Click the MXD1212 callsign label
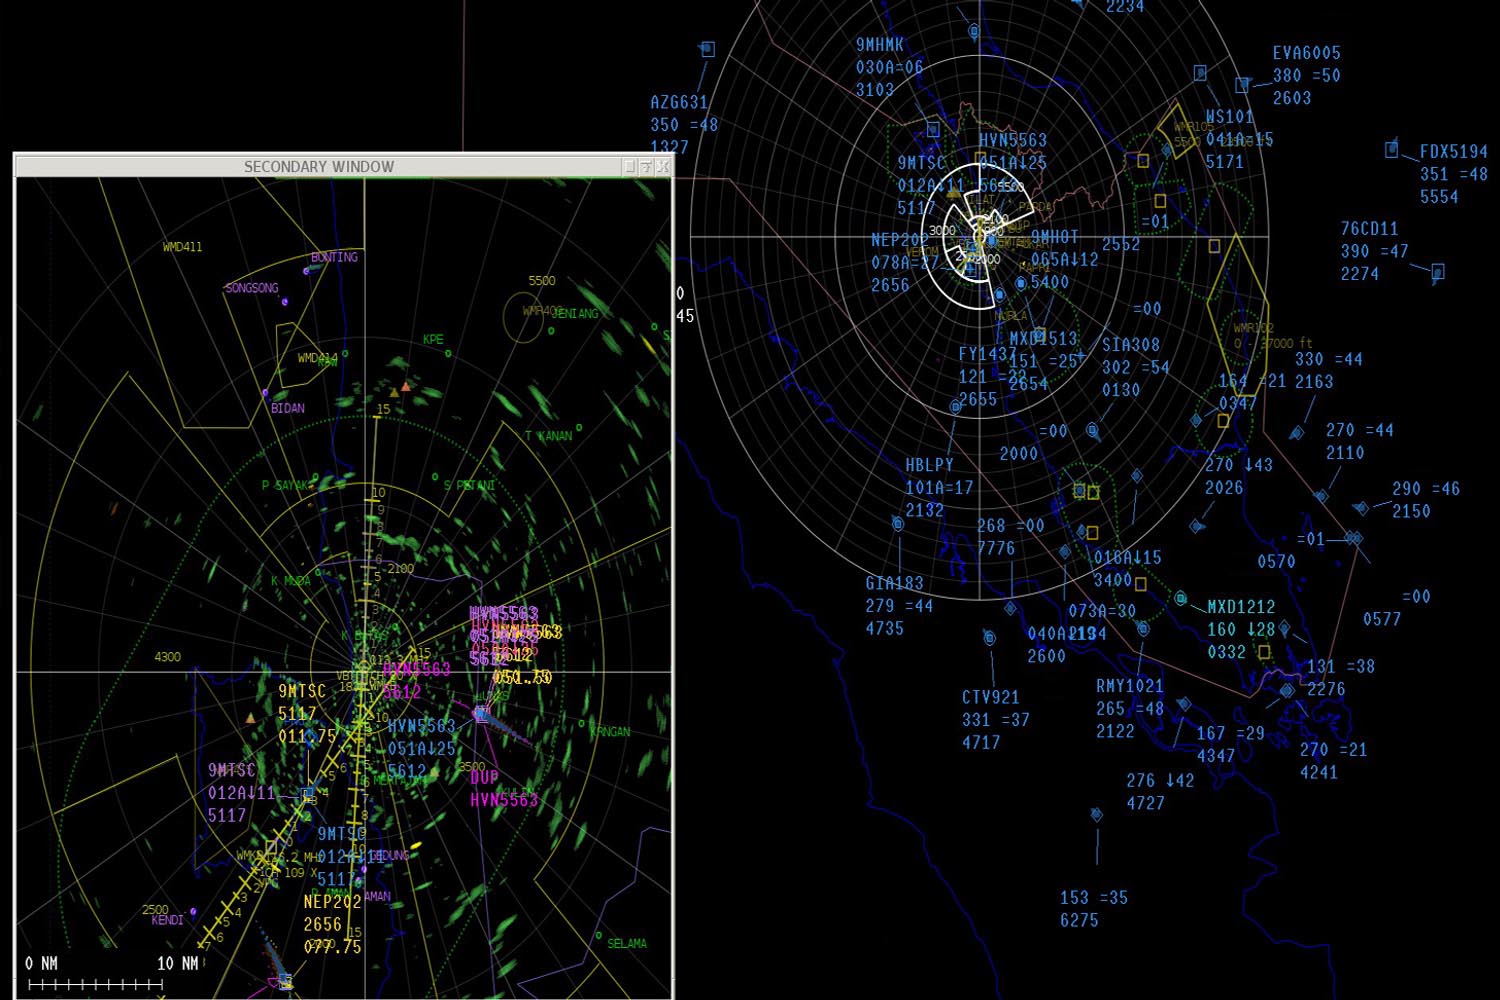 1241,607
